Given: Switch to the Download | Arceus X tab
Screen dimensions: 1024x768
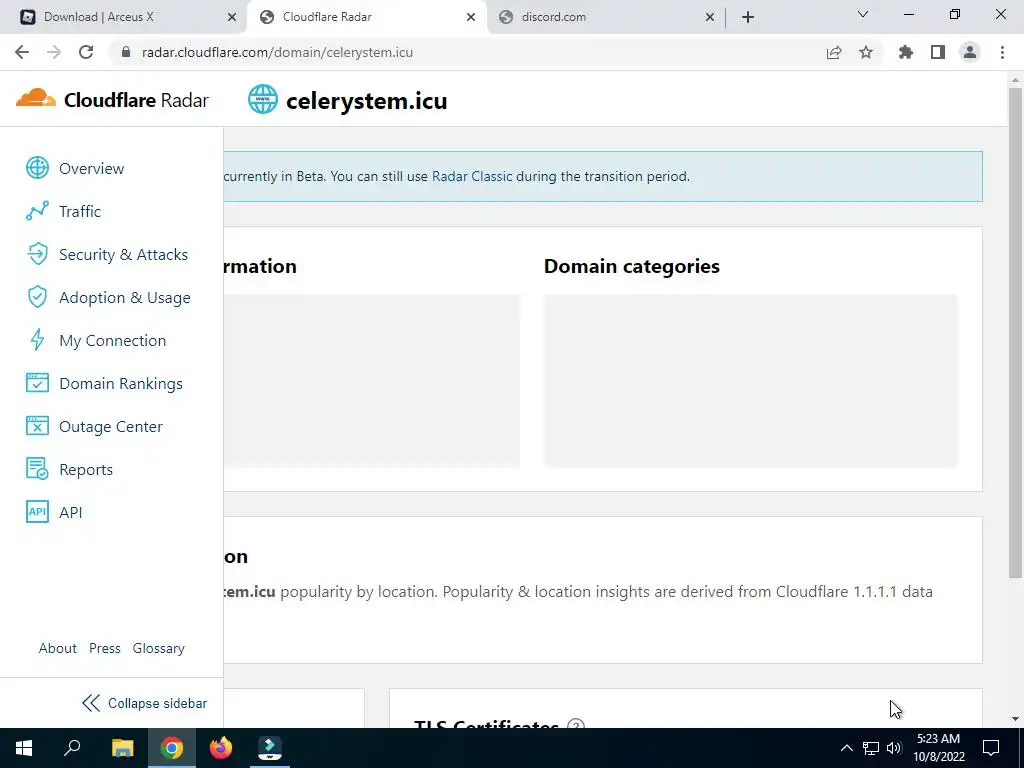Looking at the screenshot, I should [122, 17].
